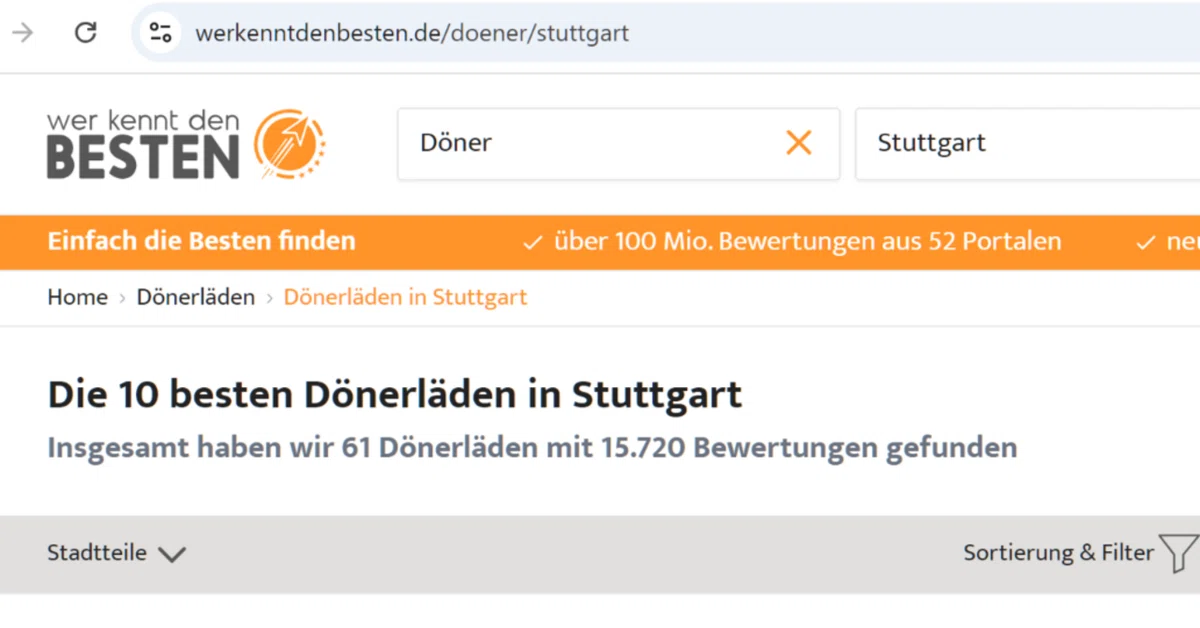This screenshot has height=628, width=1200.
Task: Click the Sortierung & Filter label
Action: coord(1058,553)
